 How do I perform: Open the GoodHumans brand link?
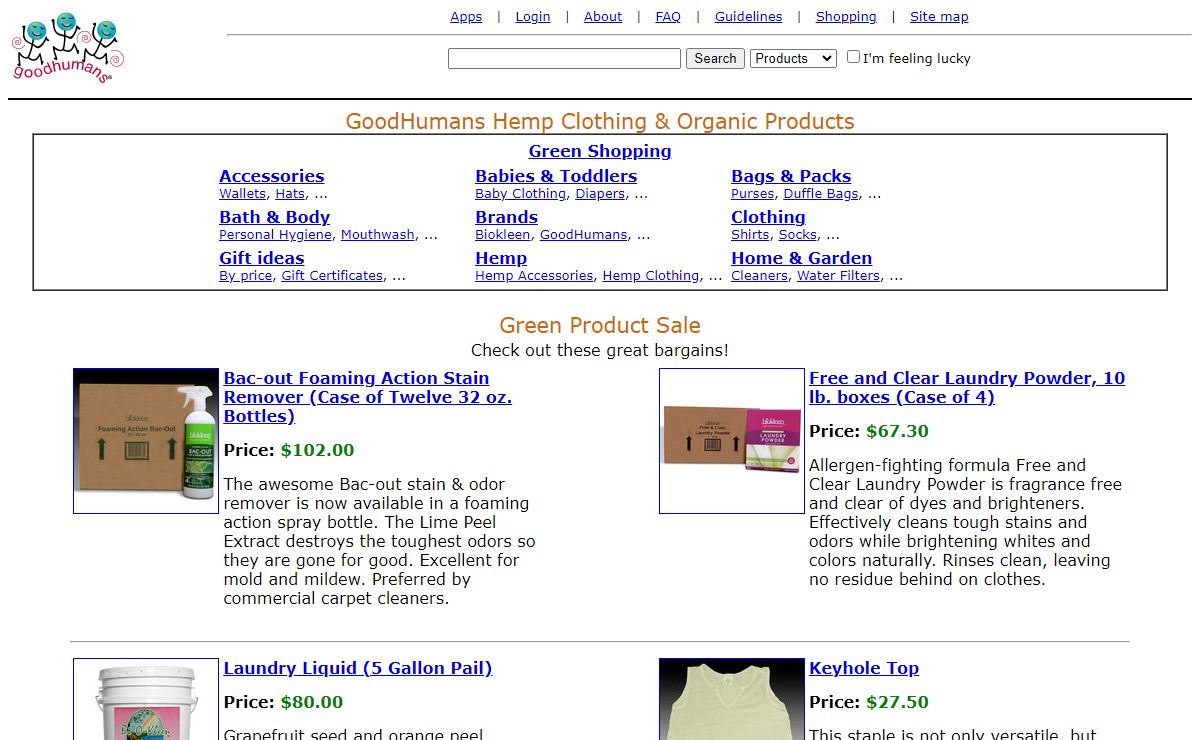click(584, 235)
